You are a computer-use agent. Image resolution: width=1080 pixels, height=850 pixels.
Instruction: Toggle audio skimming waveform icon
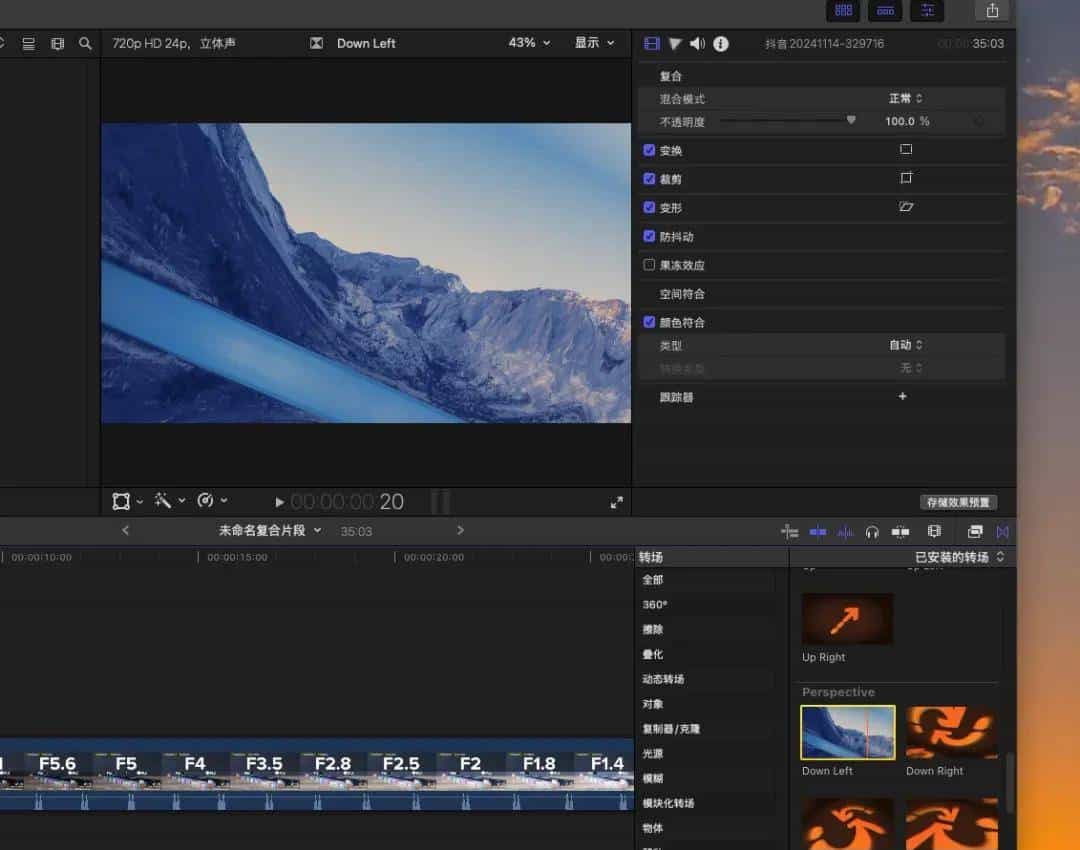[844, 531]
